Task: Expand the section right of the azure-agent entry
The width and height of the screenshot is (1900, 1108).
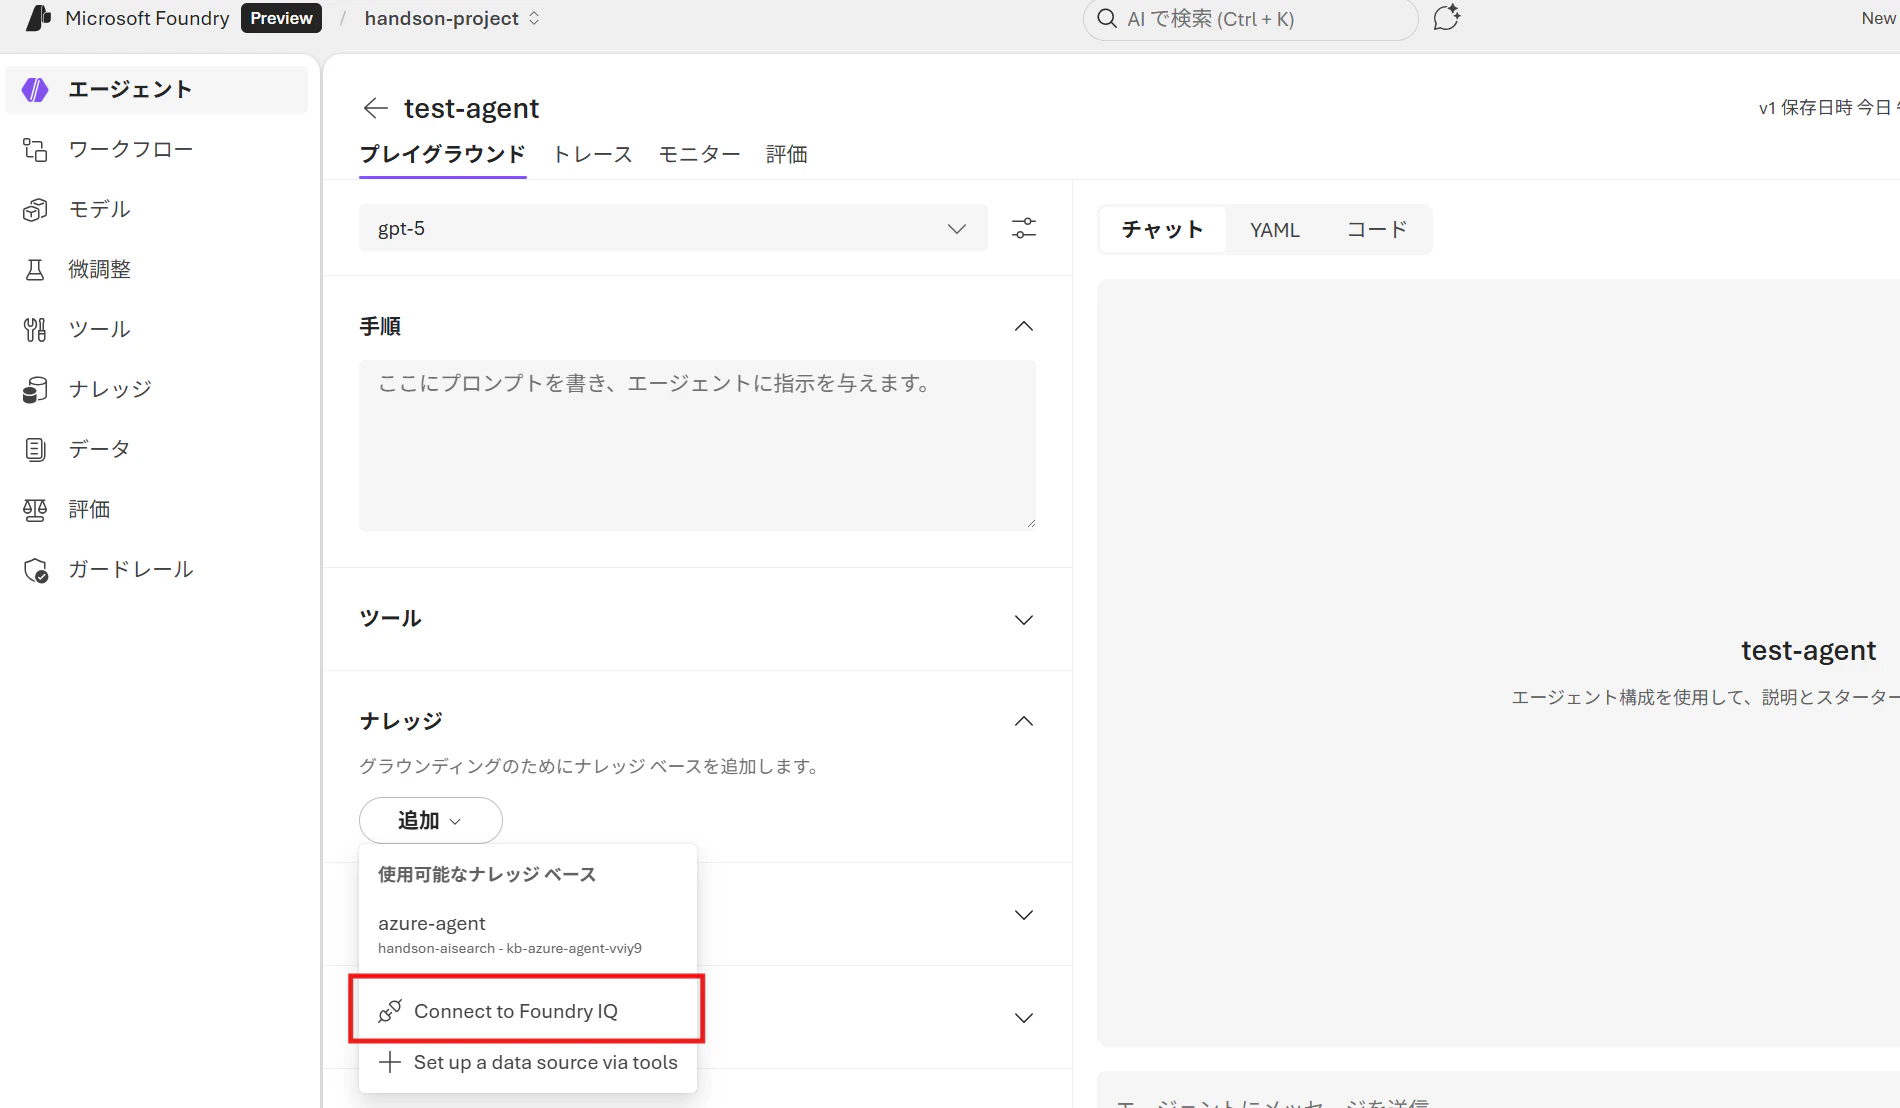Action: click(x=1024, y=915)
